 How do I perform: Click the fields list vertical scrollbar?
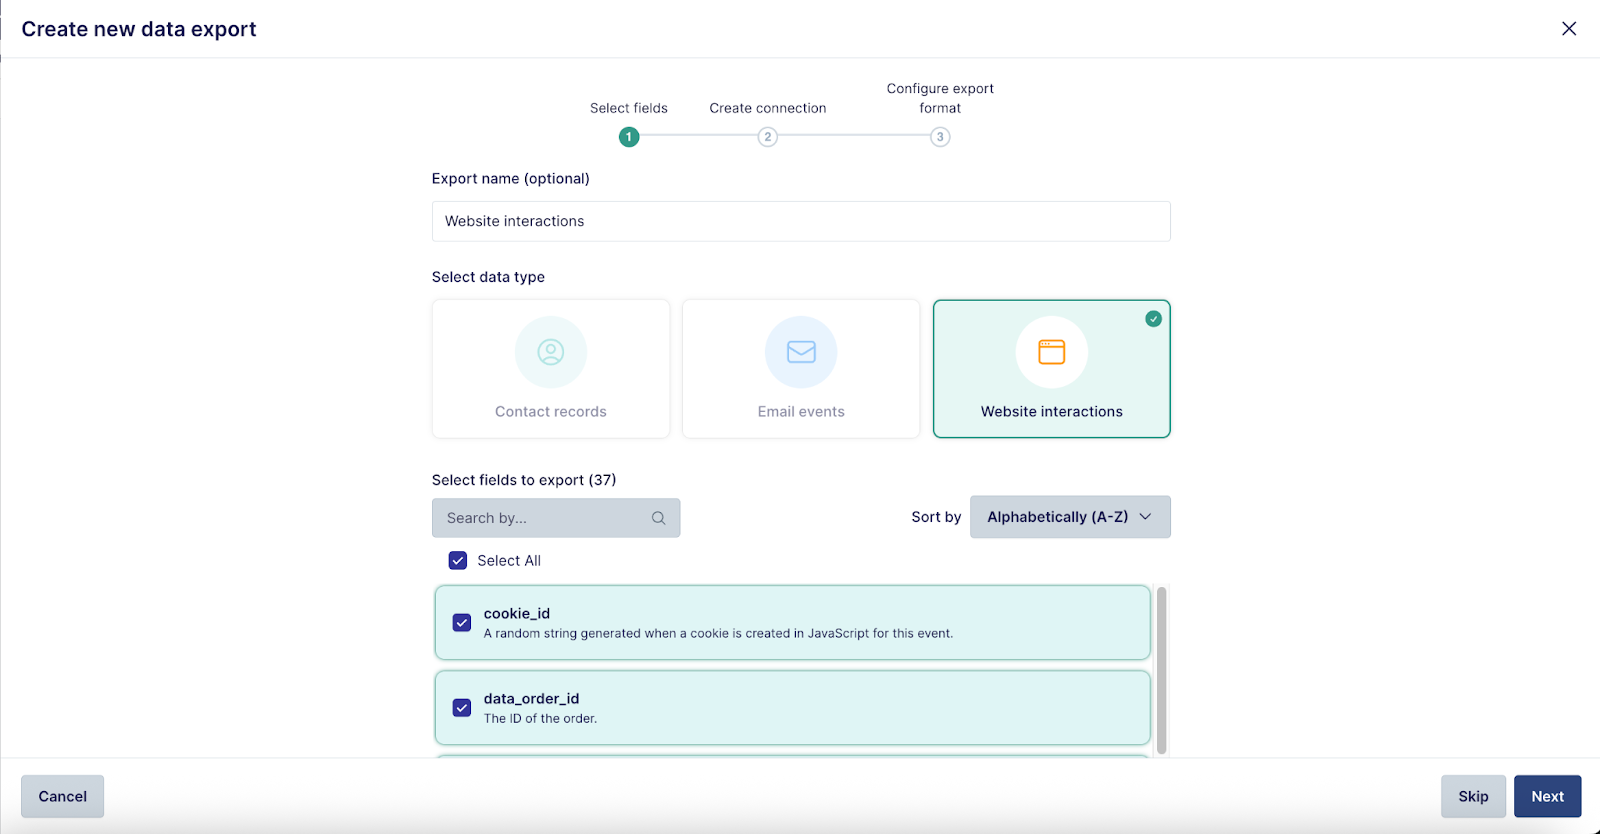coord(1161,670)
